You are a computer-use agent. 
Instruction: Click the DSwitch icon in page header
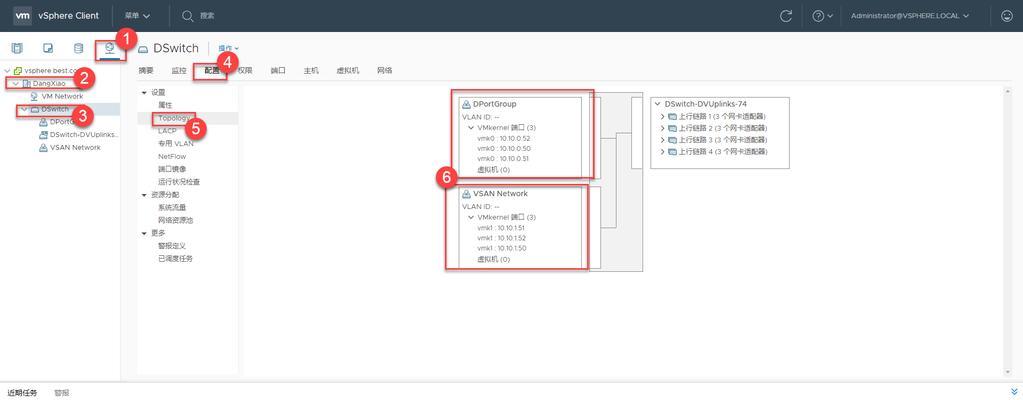point(143,49)
